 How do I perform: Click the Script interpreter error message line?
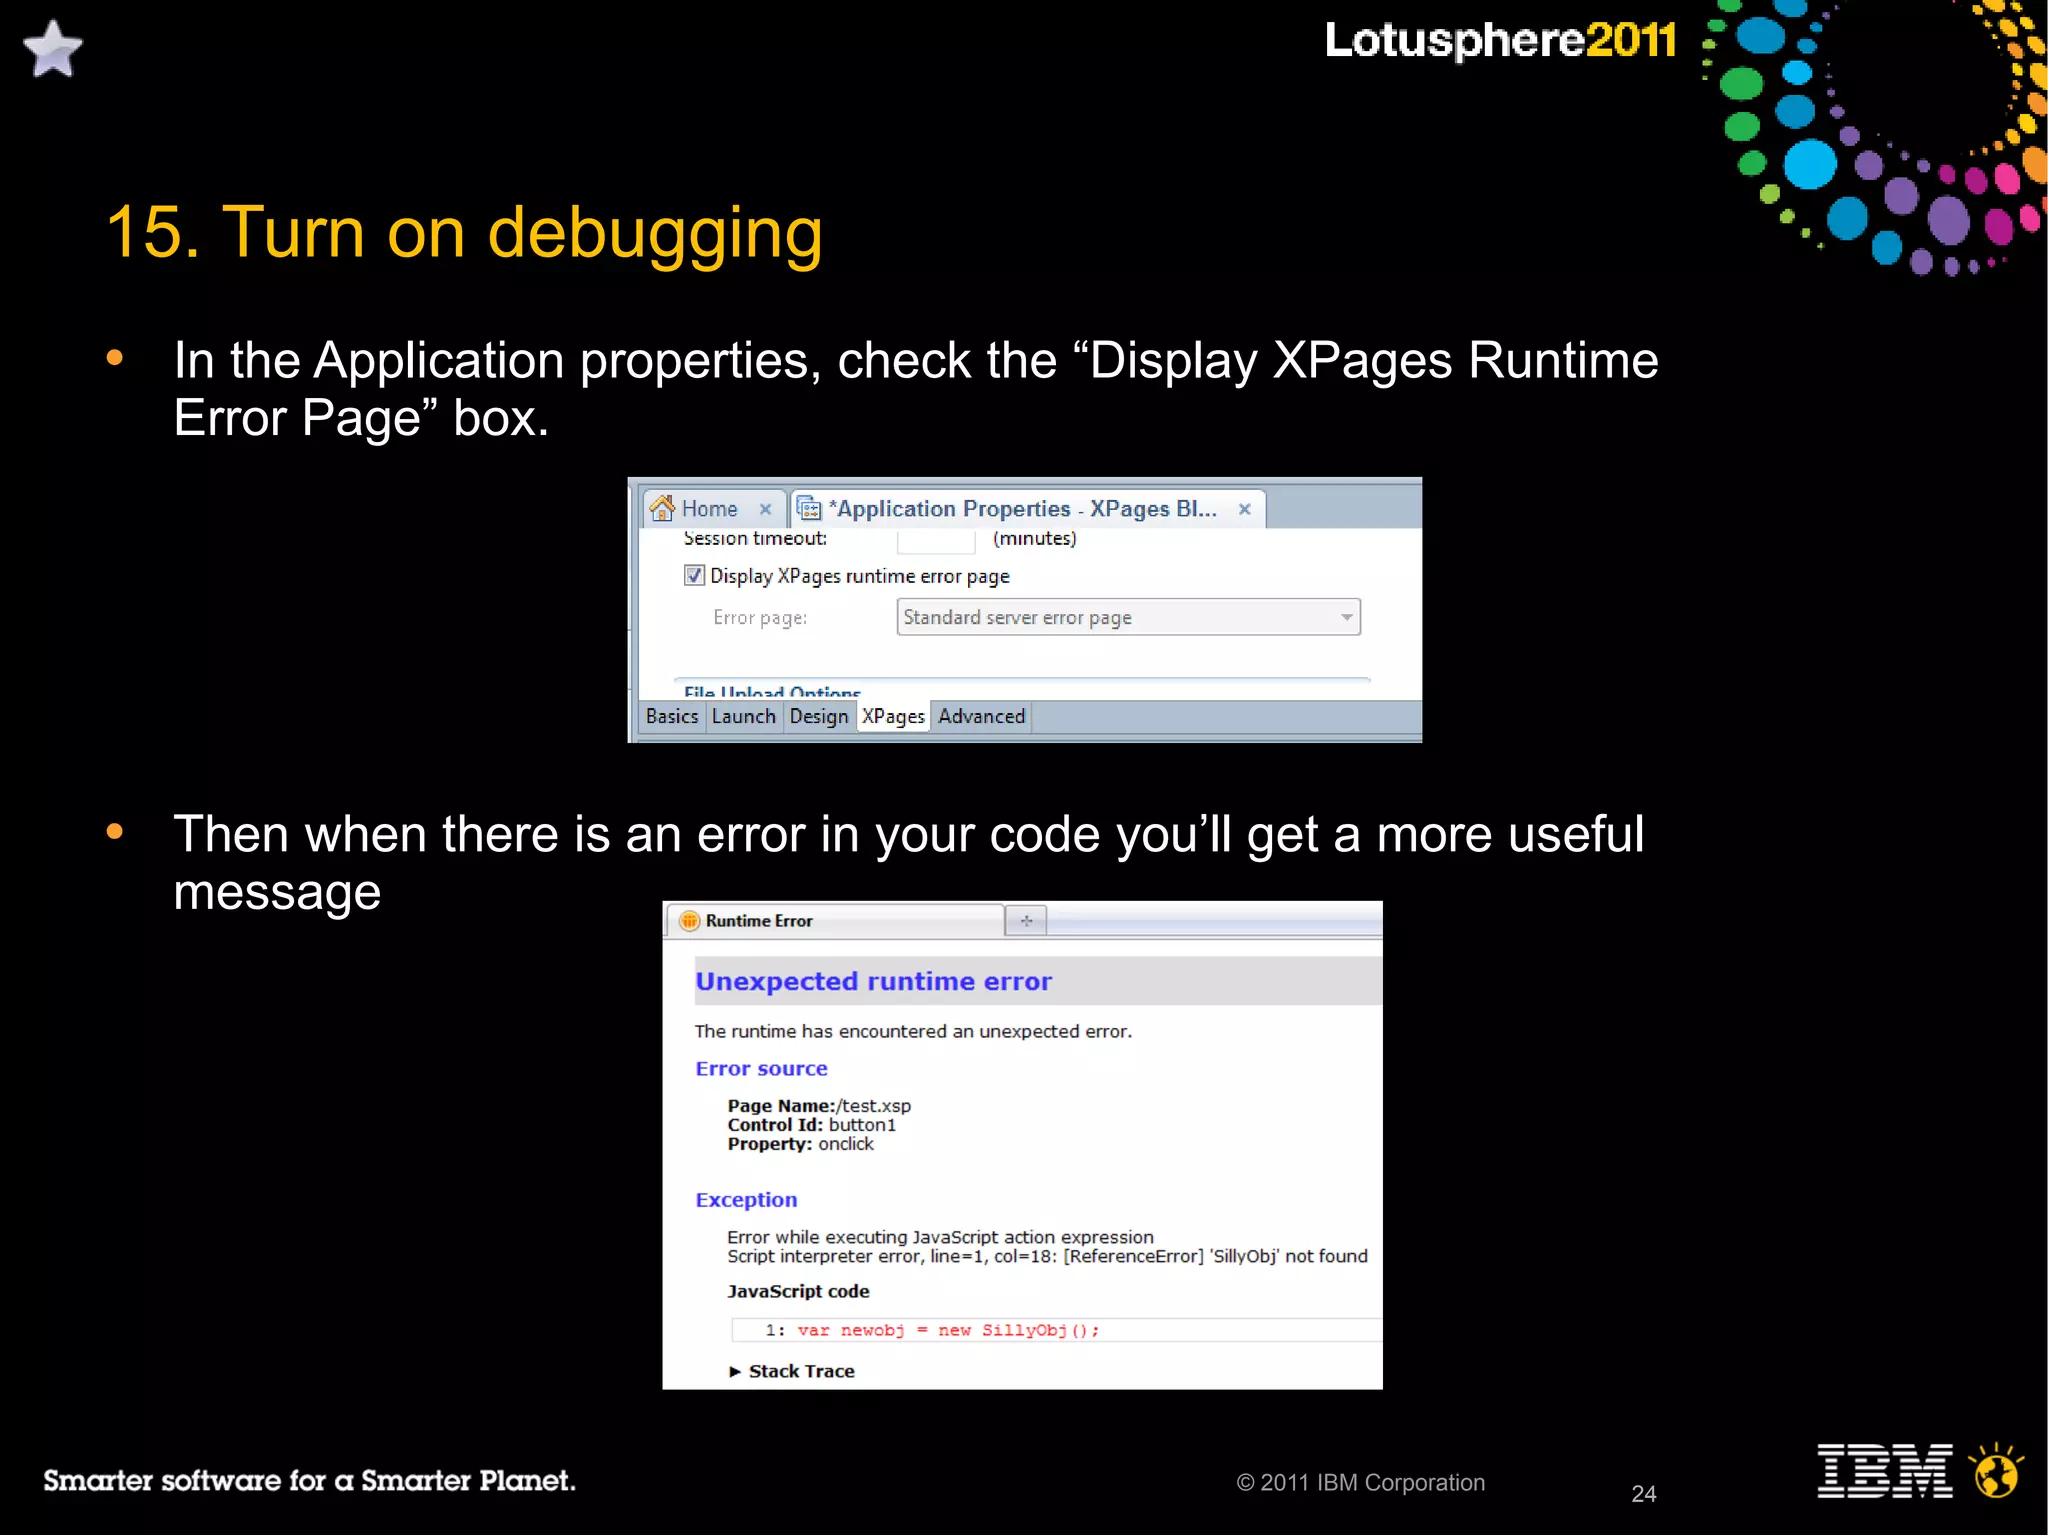[1047, 1256]
